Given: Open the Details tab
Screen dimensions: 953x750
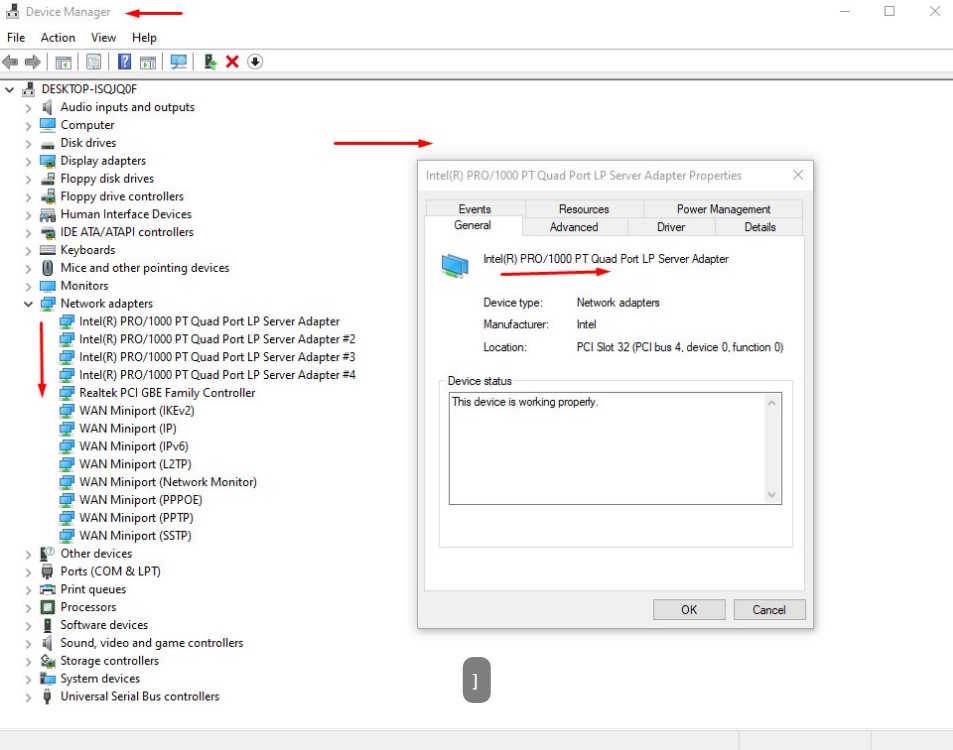Looking at the screenshot, I should [760, 227].
